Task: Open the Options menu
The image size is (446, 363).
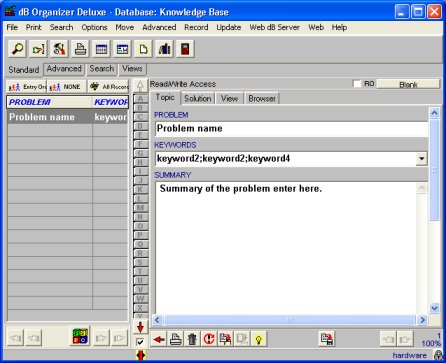Action: coord(94,27)
